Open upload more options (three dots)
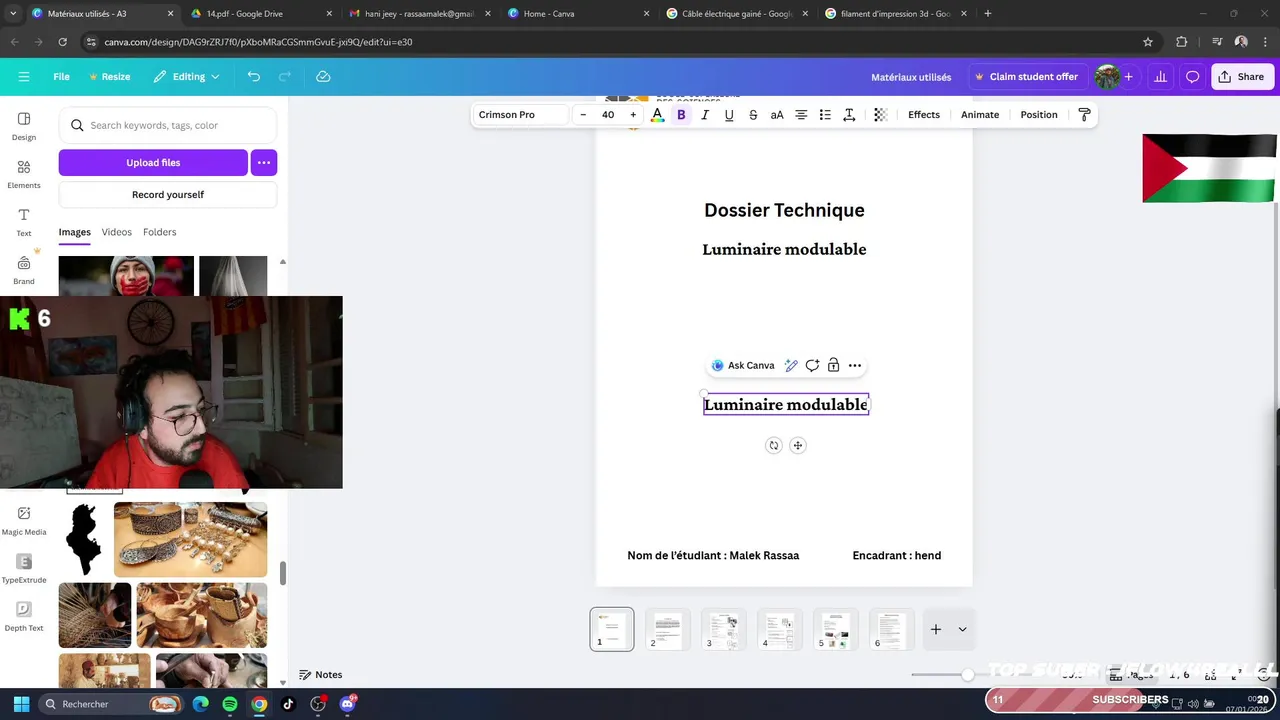 [x=264, y=162]
